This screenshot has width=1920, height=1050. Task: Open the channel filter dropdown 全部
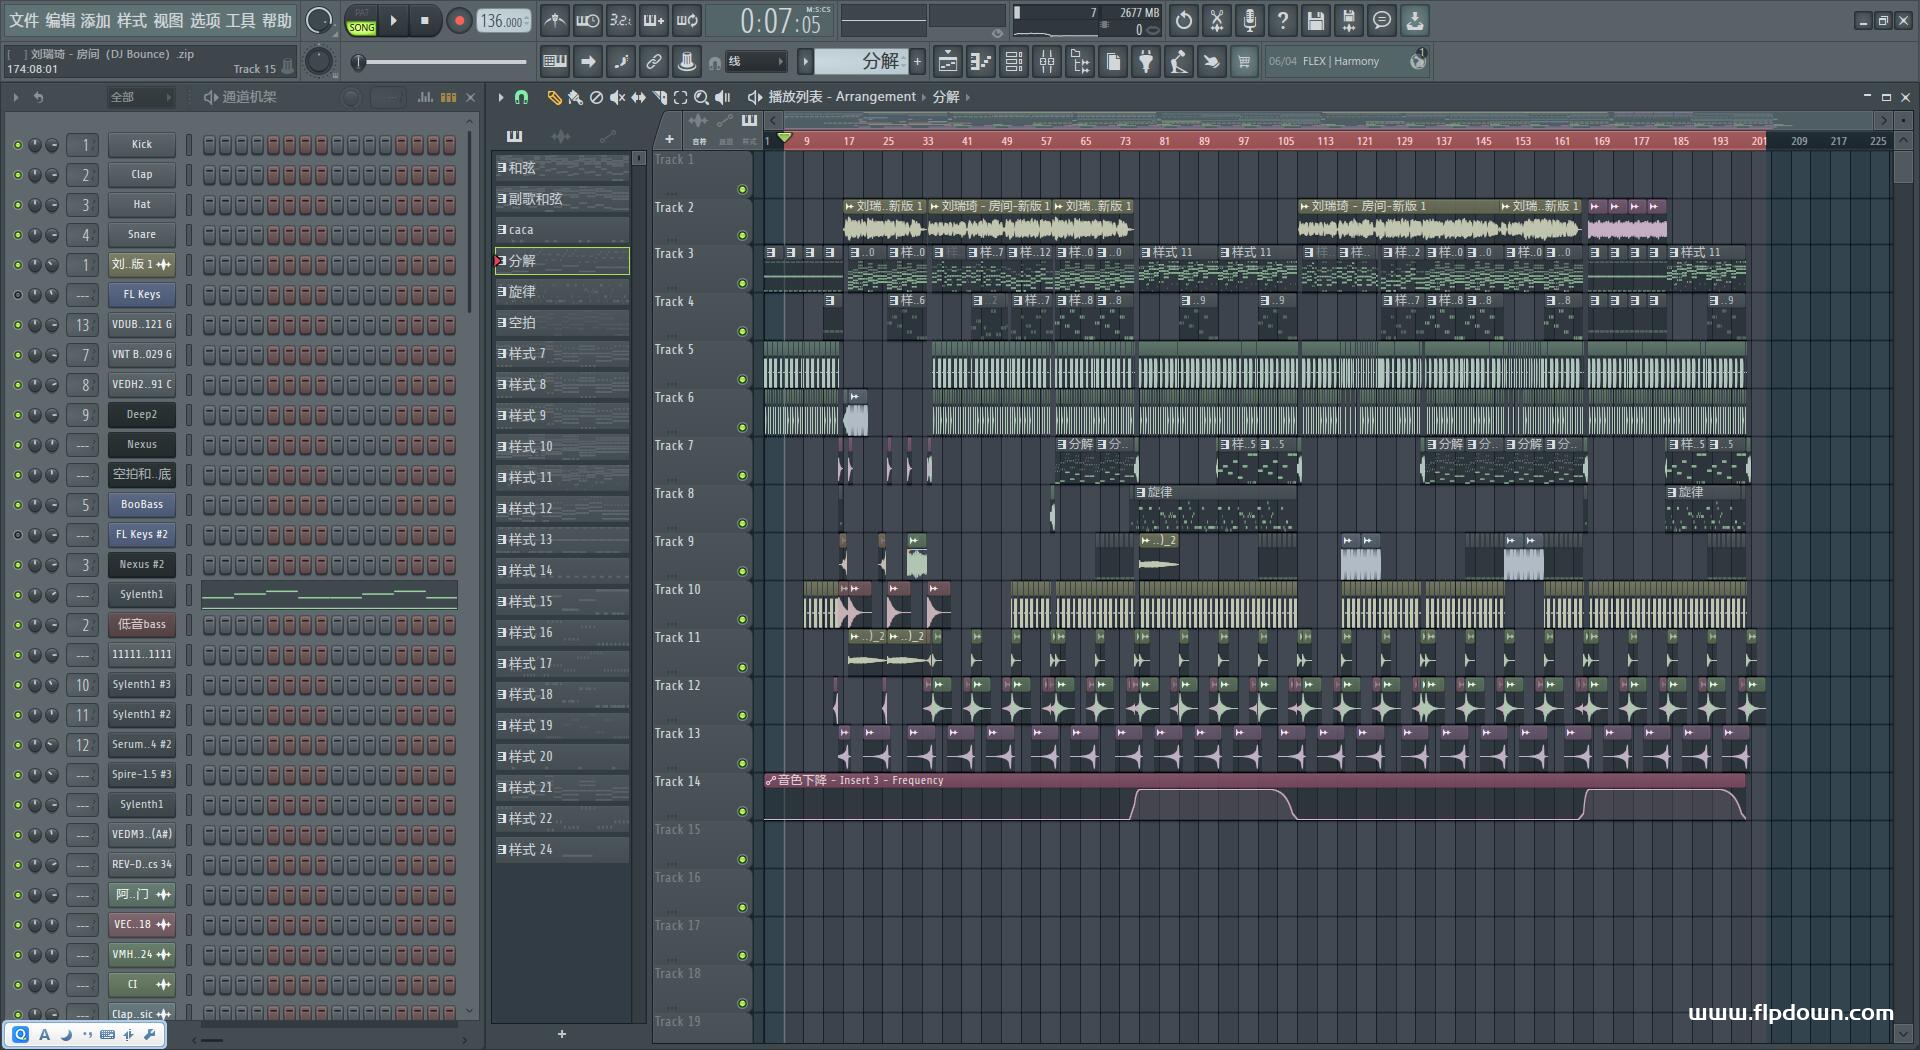(x=139, y=97)
